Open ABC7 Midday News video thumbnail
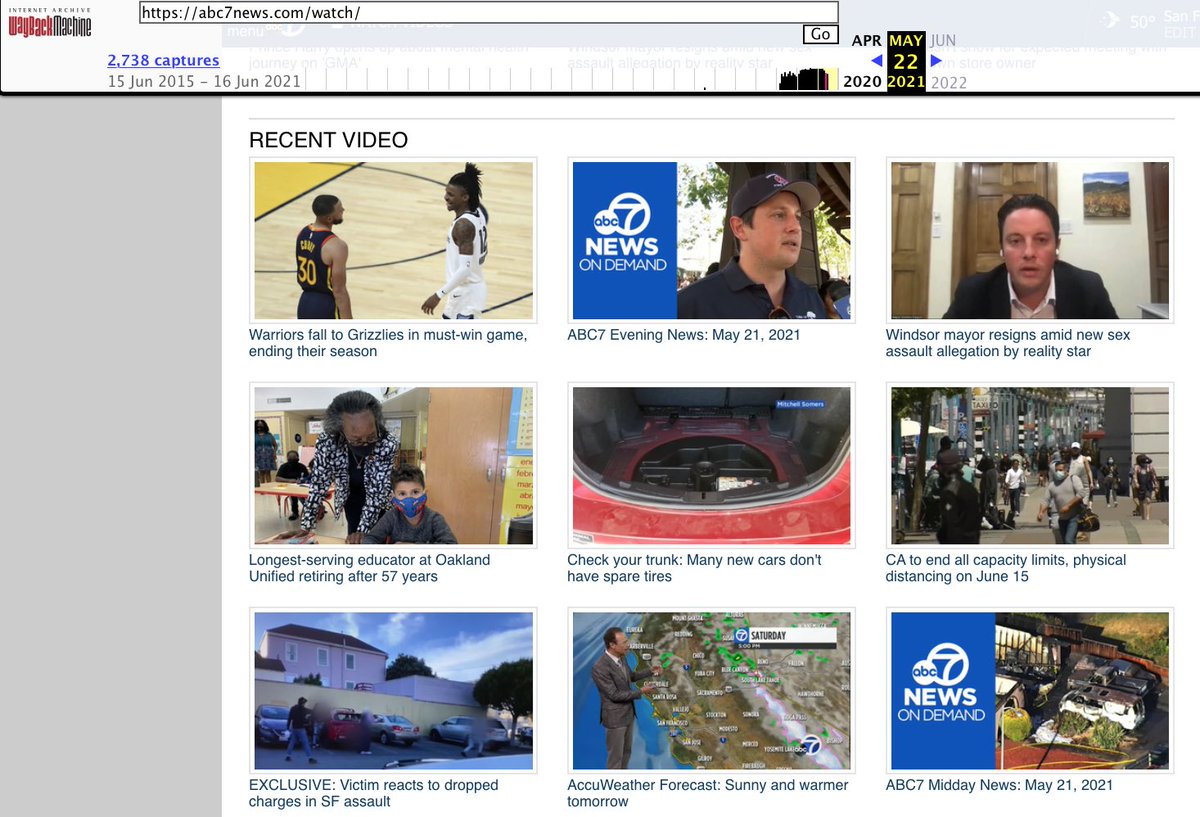Viewport: 1200px width, 817px height. click(1030, 690)
